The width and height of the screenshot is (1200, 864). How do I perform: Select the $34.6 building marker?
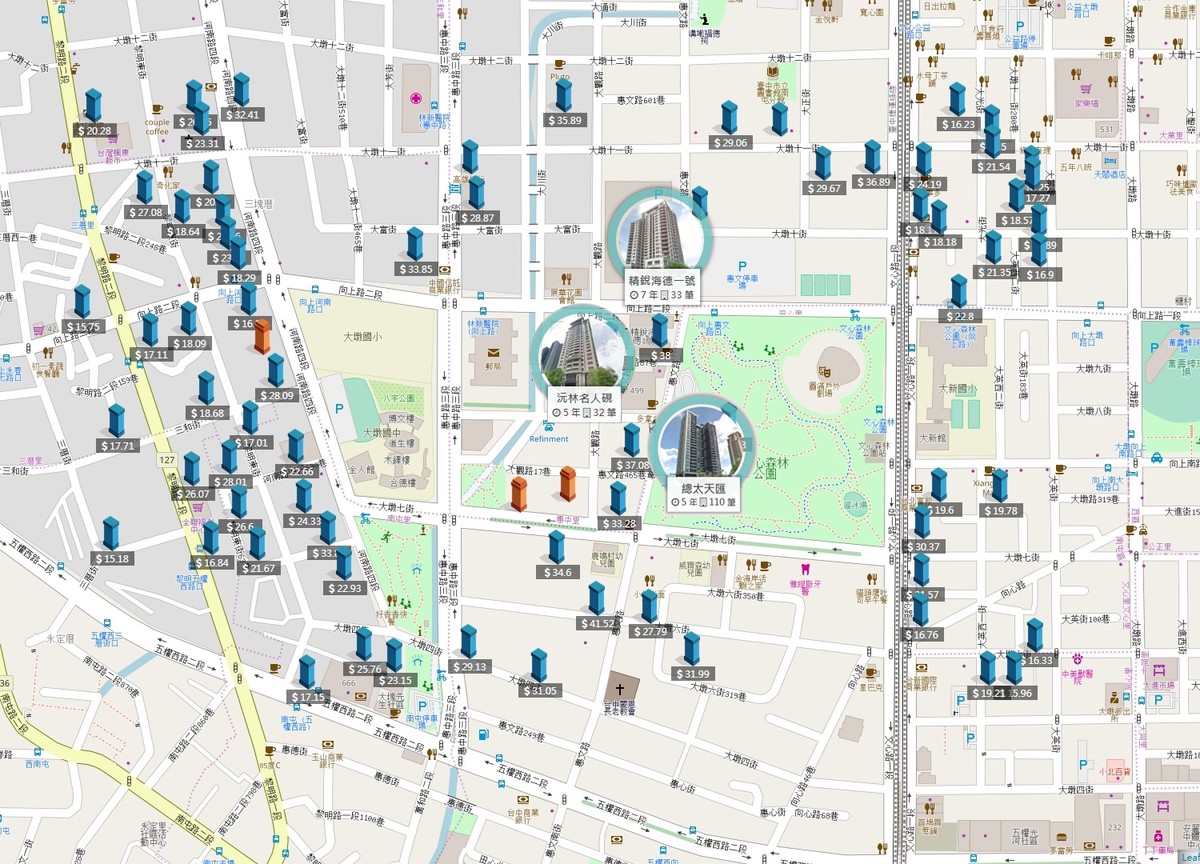(x=557, y=548)
